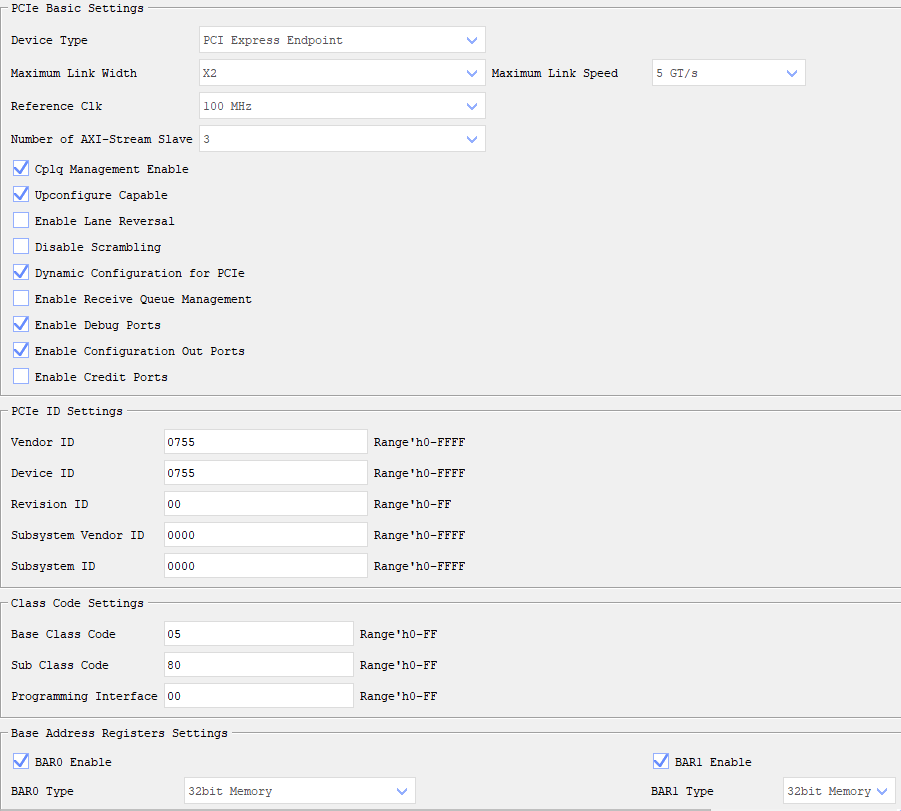Screen dimensions: 901x811
Task: Enable Receive Queue Management checkbox
Action: tap(21, 298)
